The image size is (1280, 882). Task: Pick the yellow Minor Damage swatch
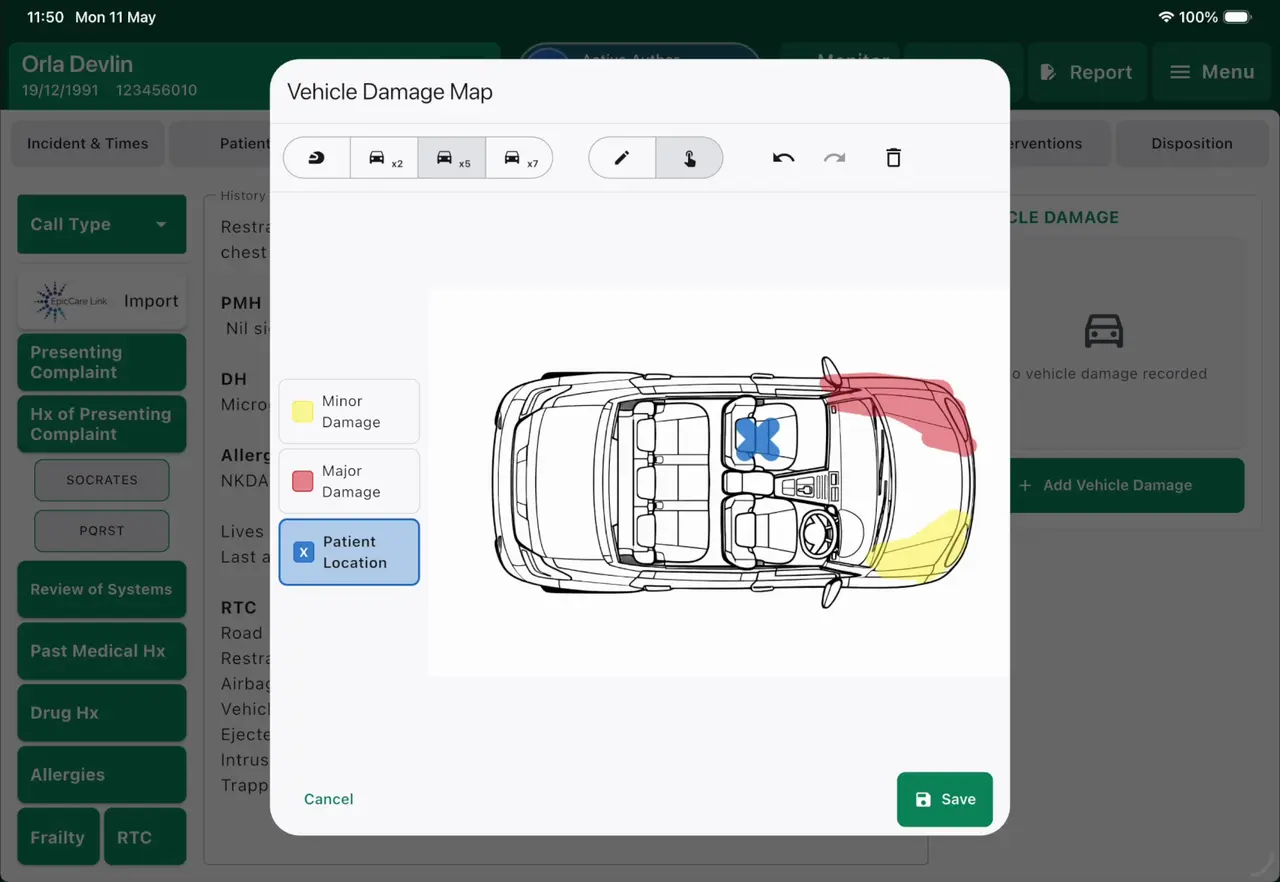click(302, 411)
